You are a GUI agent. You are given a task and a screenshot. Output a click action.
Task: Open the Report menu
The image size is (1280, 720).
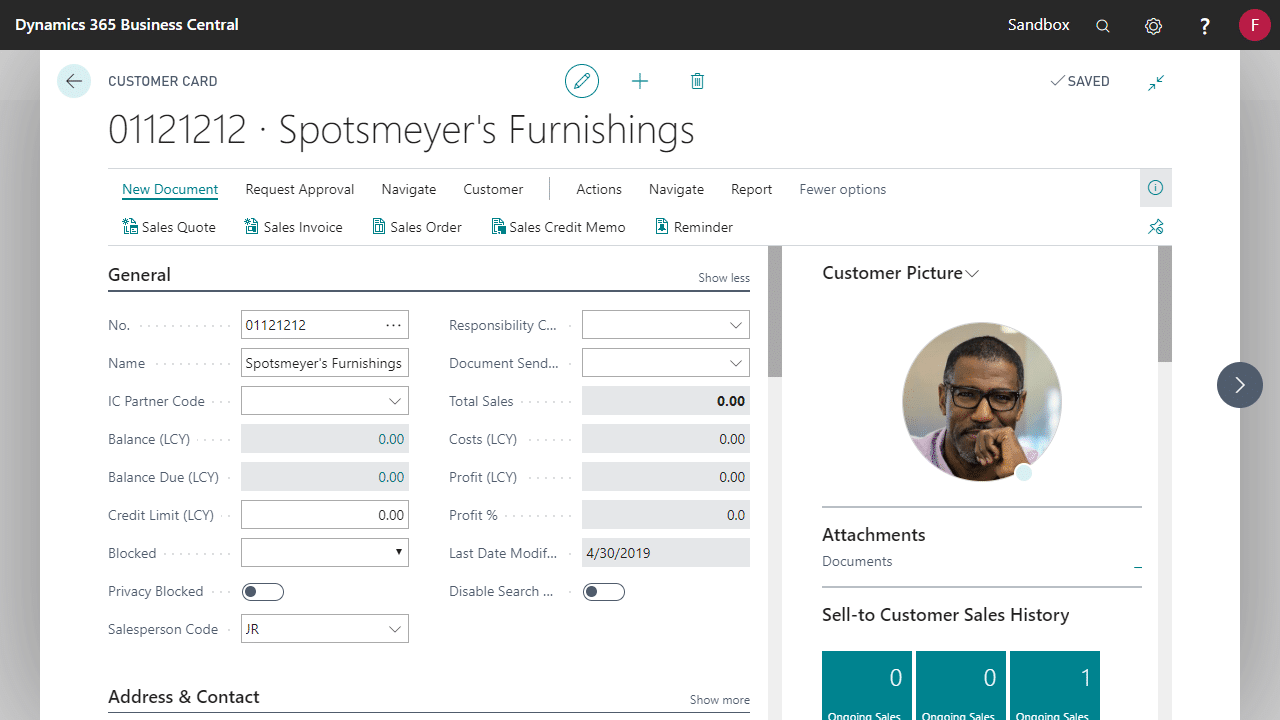coord(751,189)
